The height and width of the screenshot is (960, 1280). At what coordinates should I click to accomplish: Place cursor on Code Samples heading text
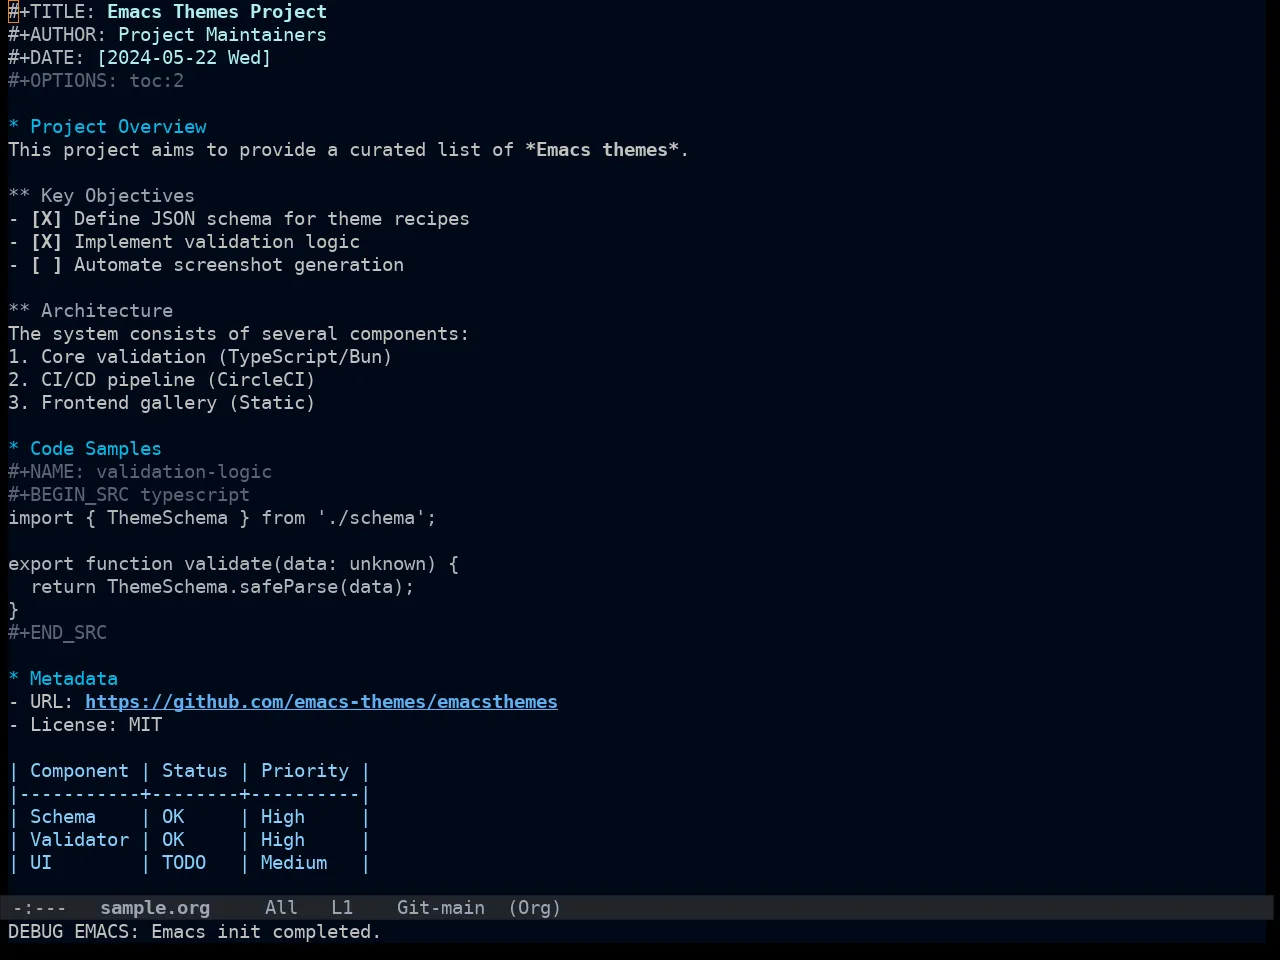(96, 449)
